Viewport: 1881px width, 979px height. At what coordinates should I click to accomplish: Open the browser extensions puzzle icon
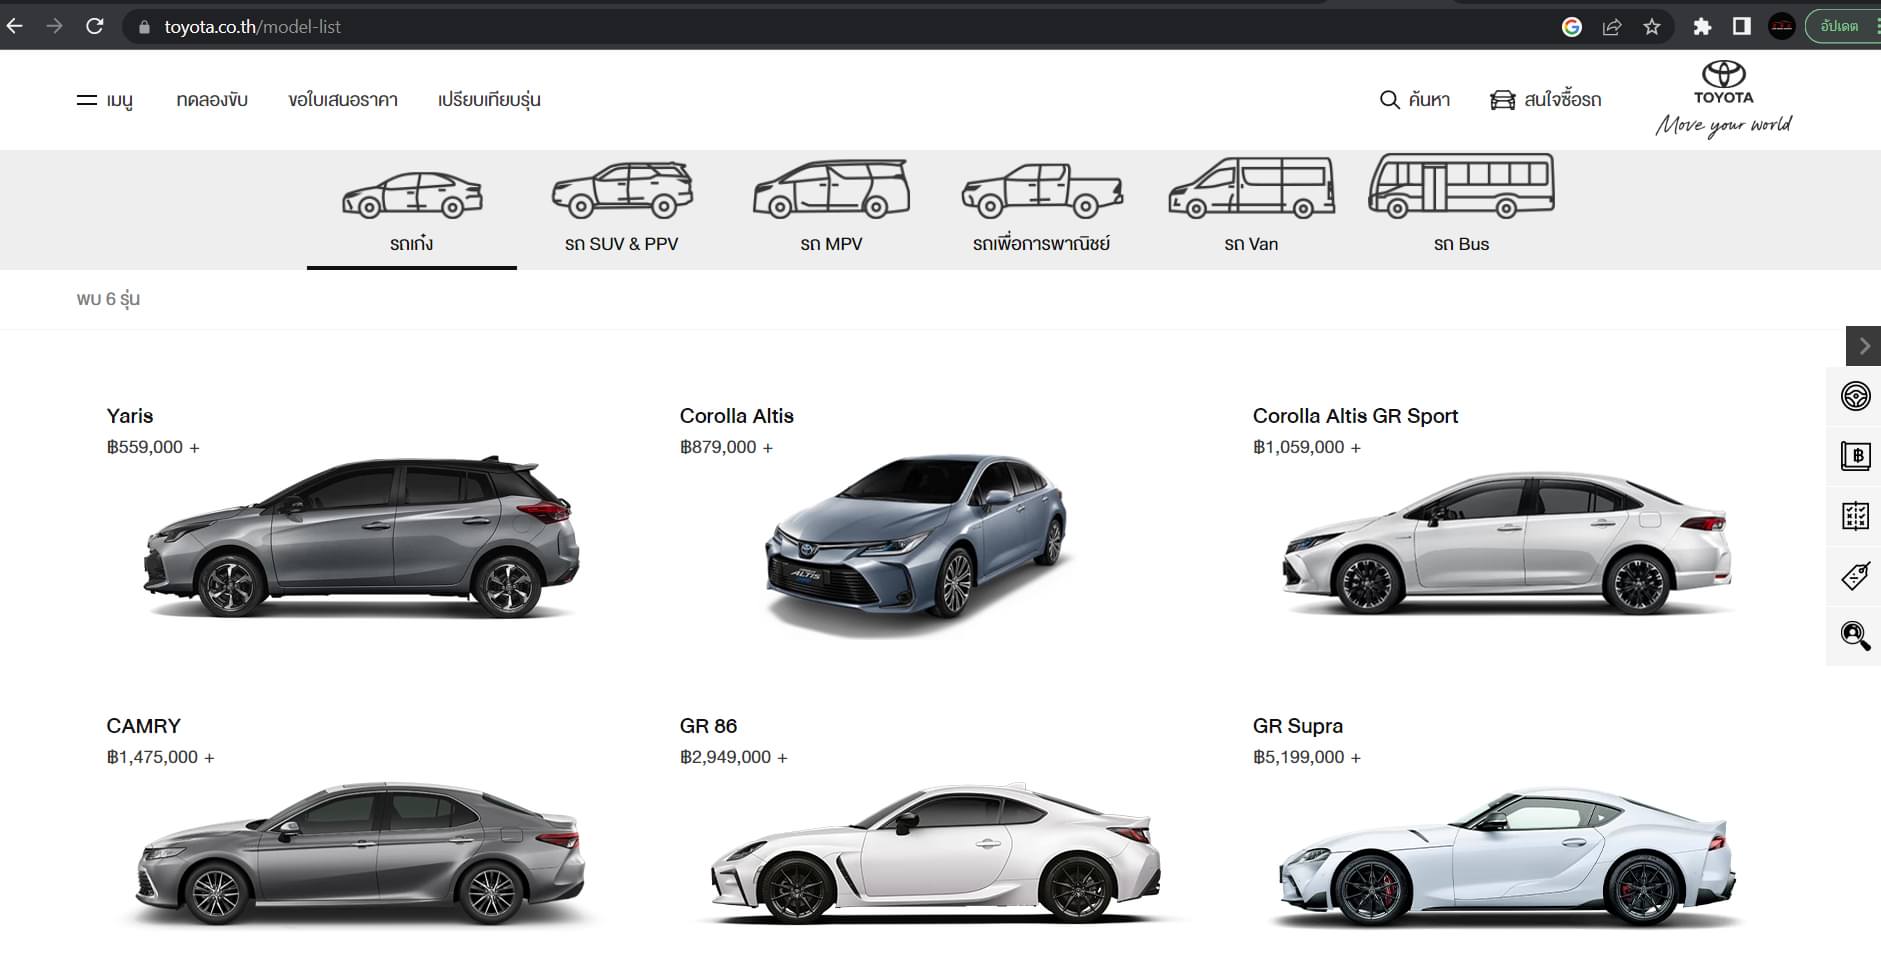point(1702,27)
